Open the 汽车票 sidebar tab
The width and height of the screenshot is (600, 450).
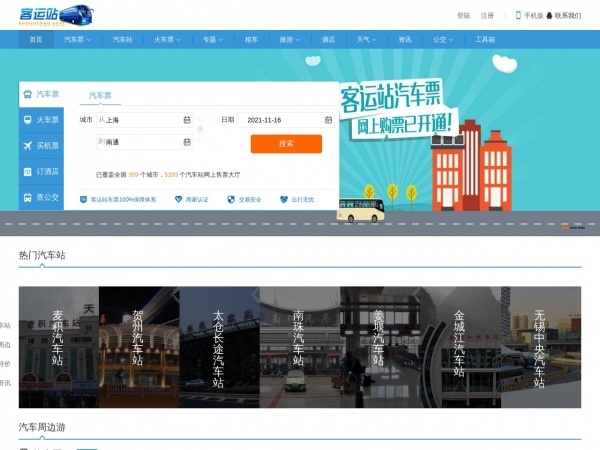pyautogui.click(x=42, y=94)
